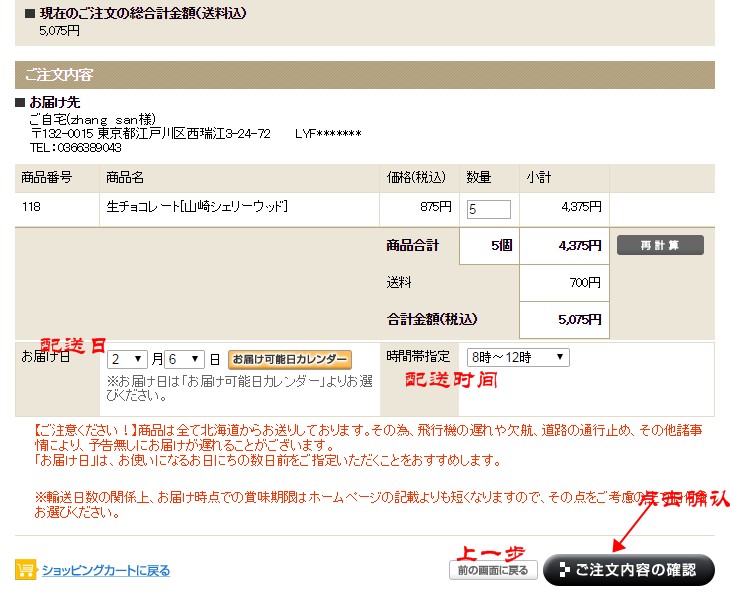Open the delivery day dropdown
Screen dimensions: 730x597
point(184,359)
